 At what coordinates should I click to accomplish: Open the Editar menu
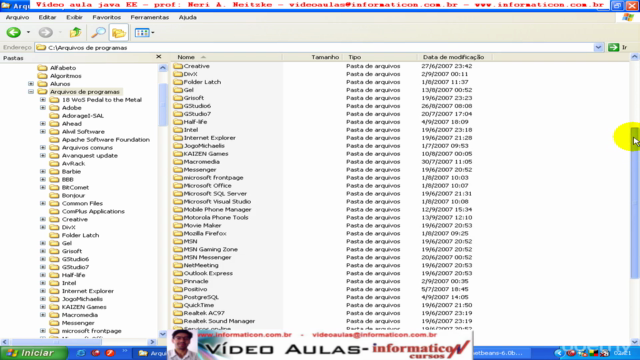47,17
